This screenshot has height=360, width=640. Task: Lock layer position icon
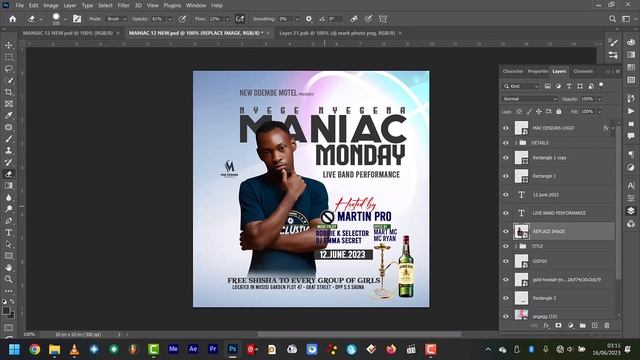pos(539,111)
